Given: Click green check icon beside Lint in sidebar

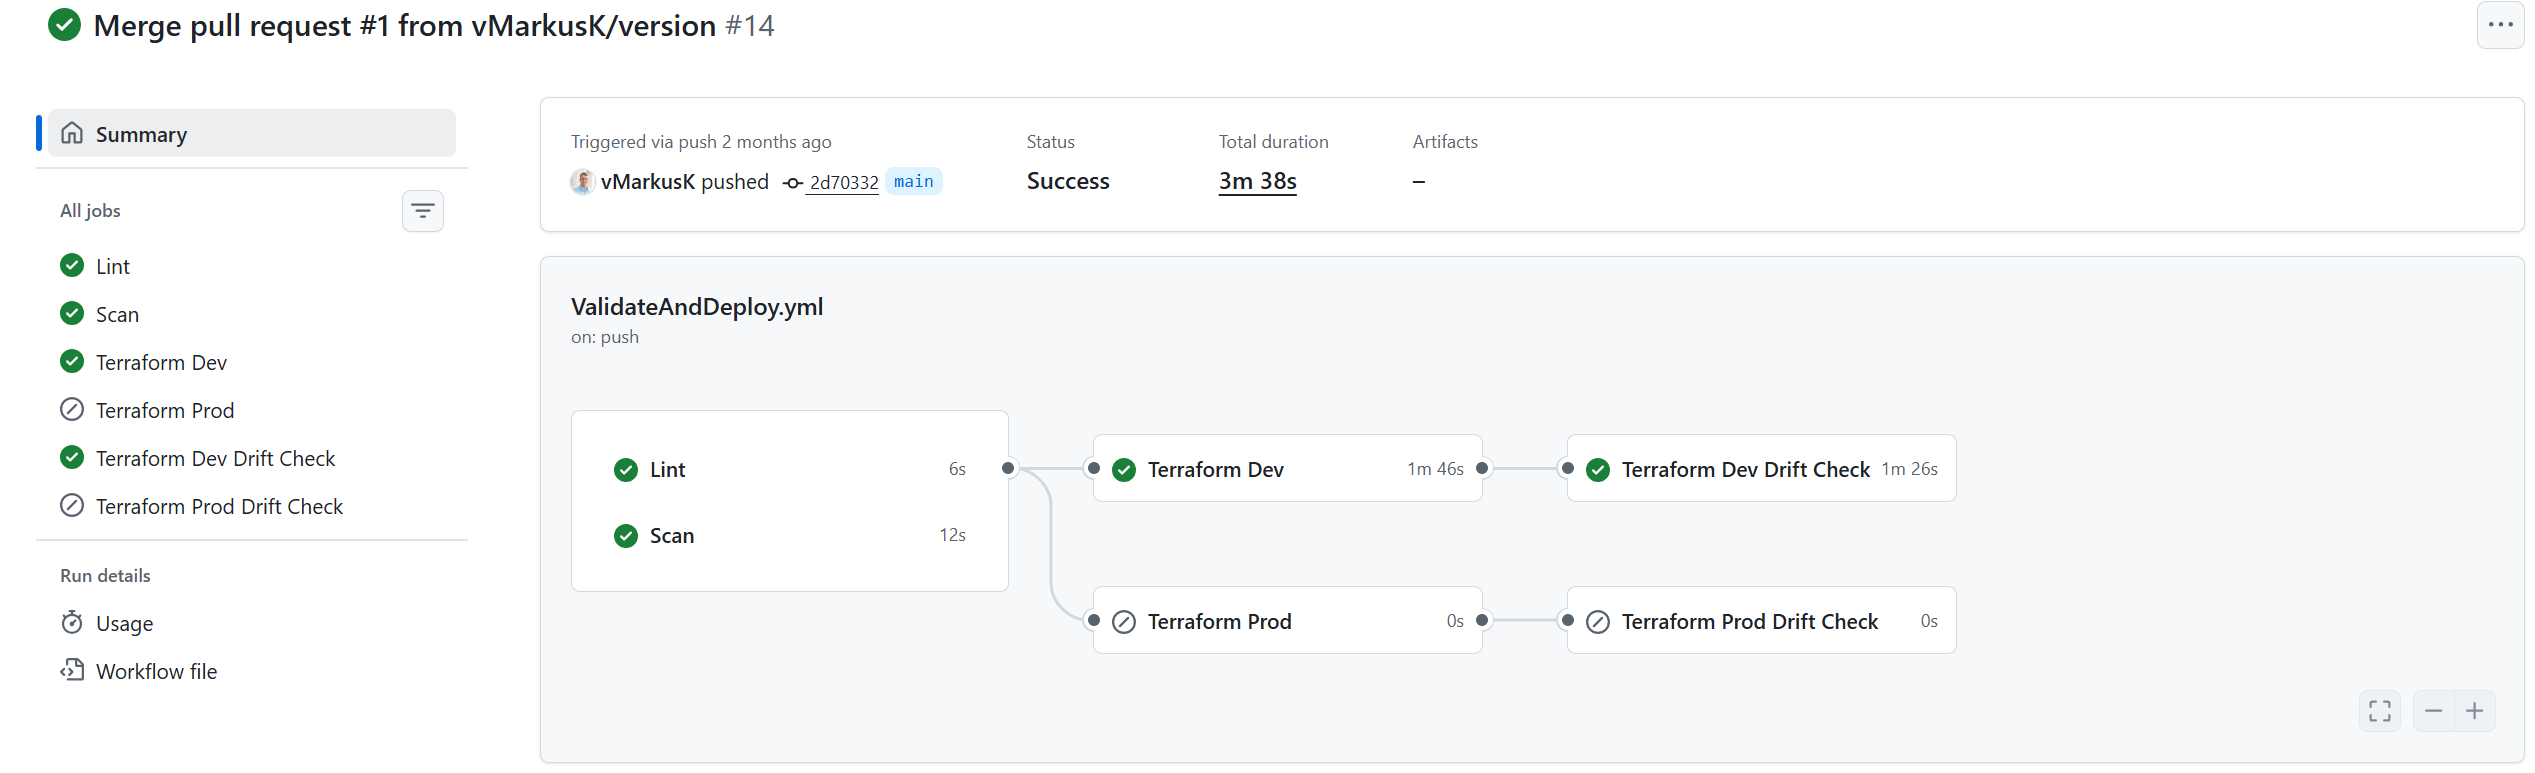Looking at the screenshot, I should pyautogui.click(x=72, y=266).
